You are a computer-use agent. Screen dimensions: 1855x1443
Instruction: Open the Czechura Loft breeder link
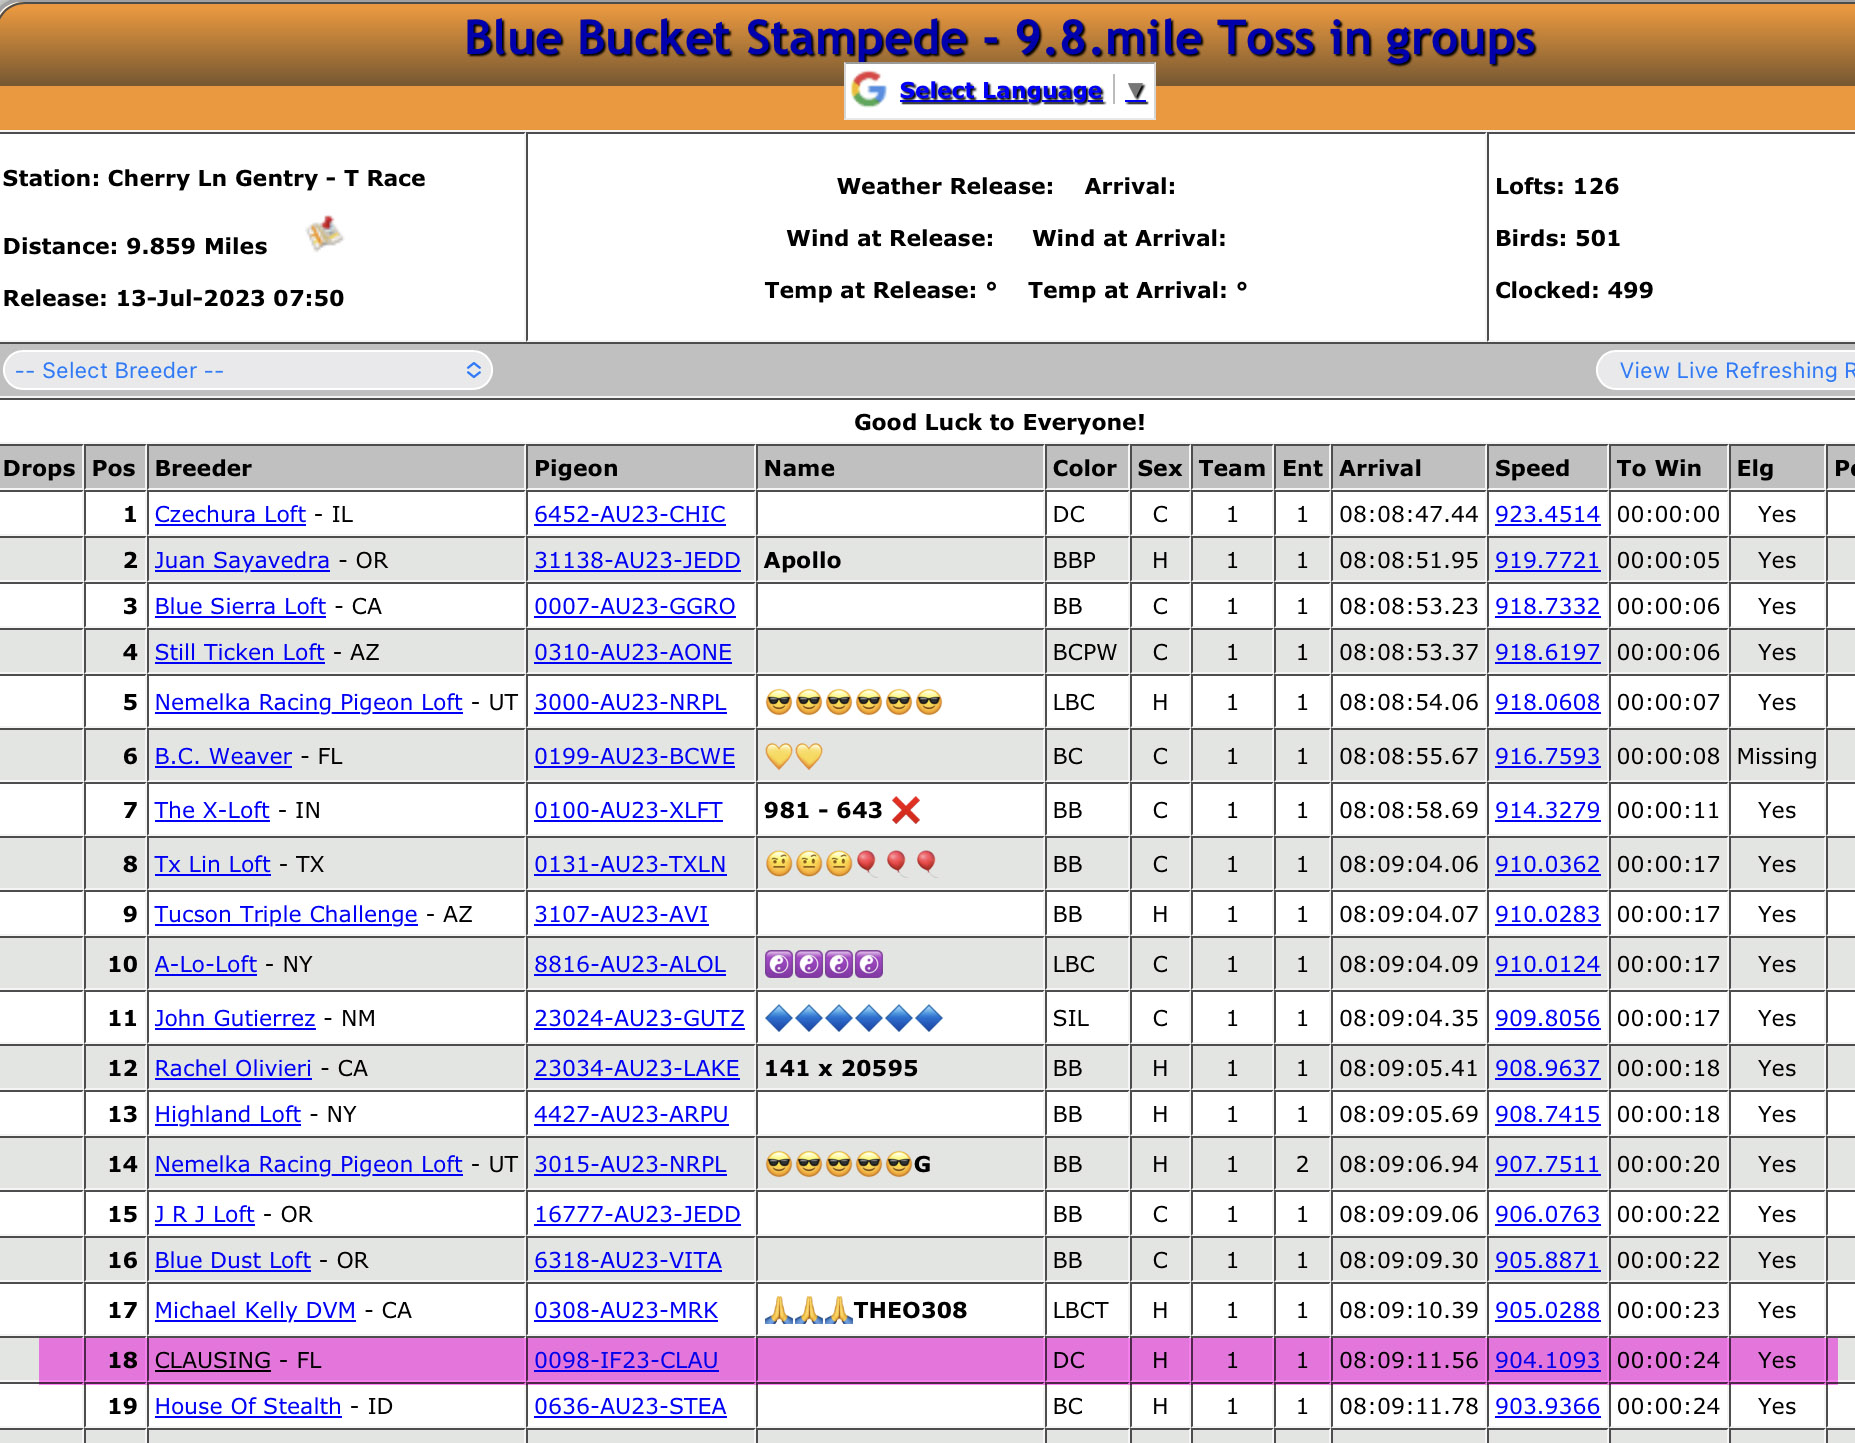pyautogui.click(x=230, y=514)
